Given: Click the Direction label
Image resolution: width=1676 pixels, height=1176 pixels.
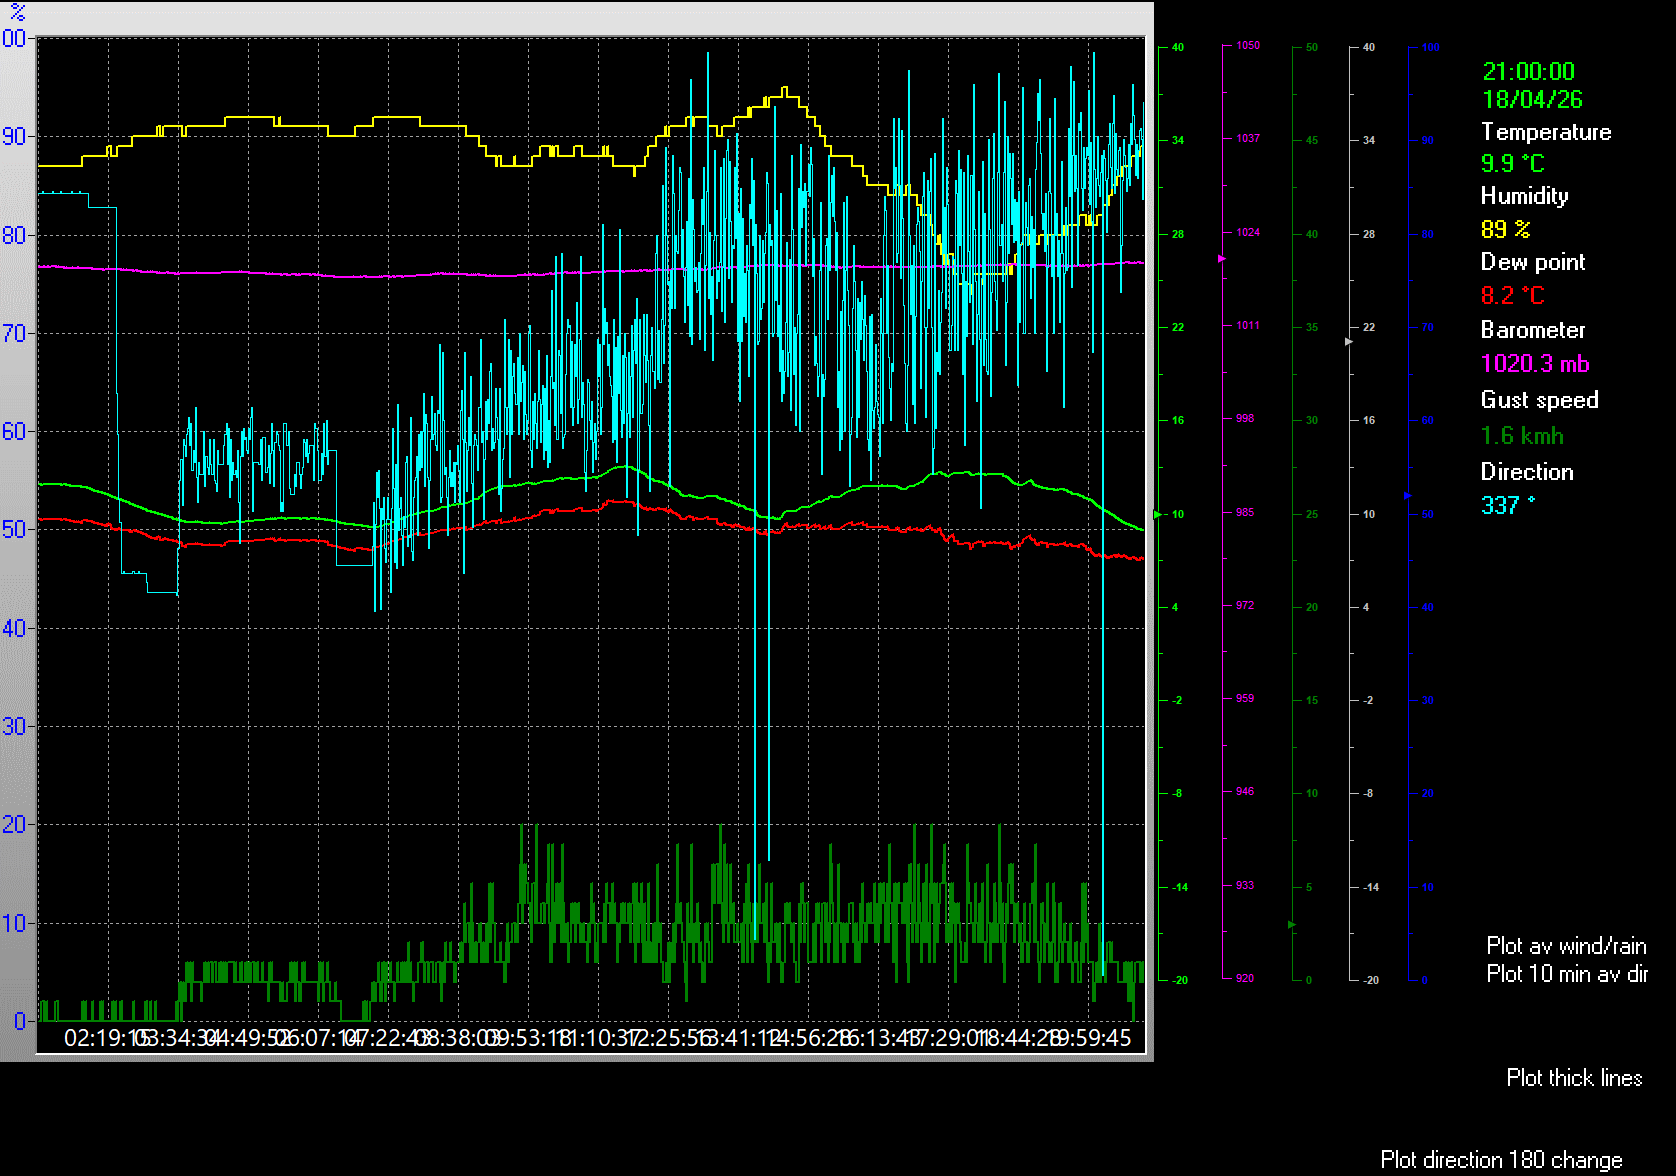Looking at the screenshot, I should tap(1526, 472).
